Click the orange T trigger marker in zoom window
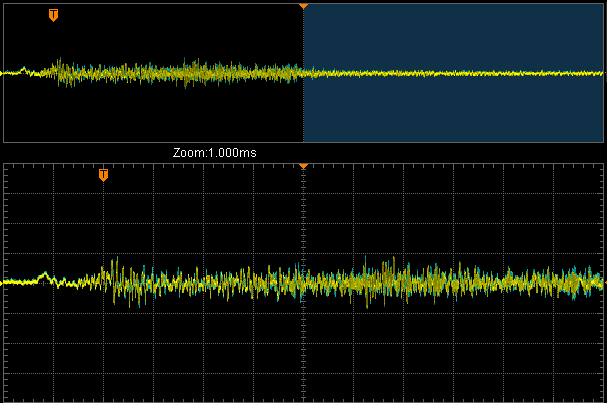607x403 pixels. pos(103,175)
